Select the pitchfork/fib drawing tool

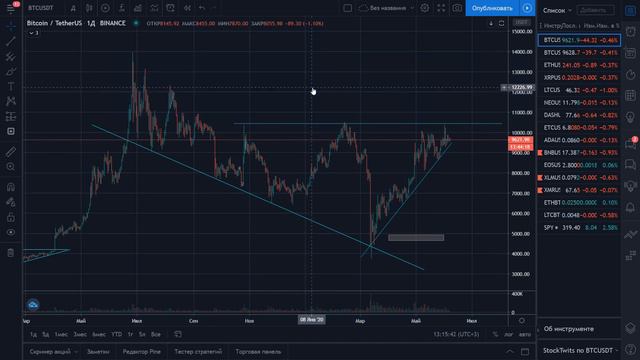tap(11, 57)
